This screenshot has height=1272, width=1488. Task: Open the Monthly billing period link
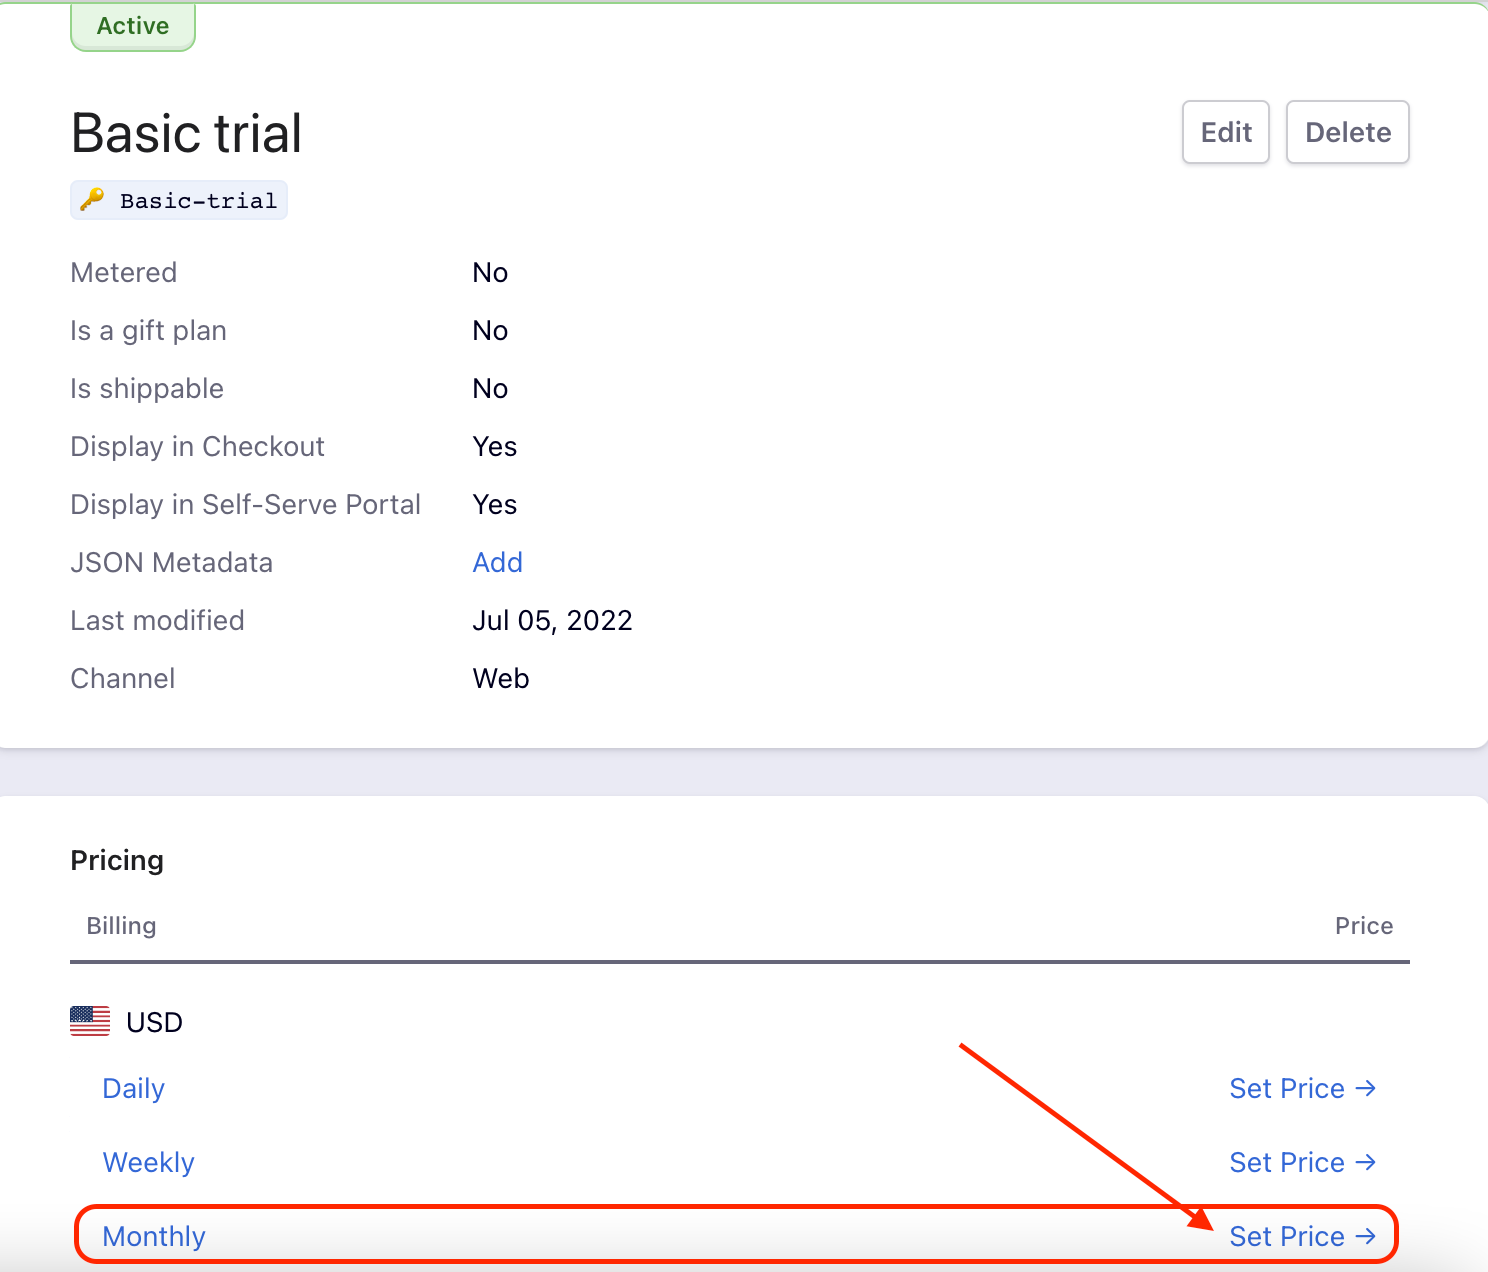pyautogui.click(x=154, y=1236)
